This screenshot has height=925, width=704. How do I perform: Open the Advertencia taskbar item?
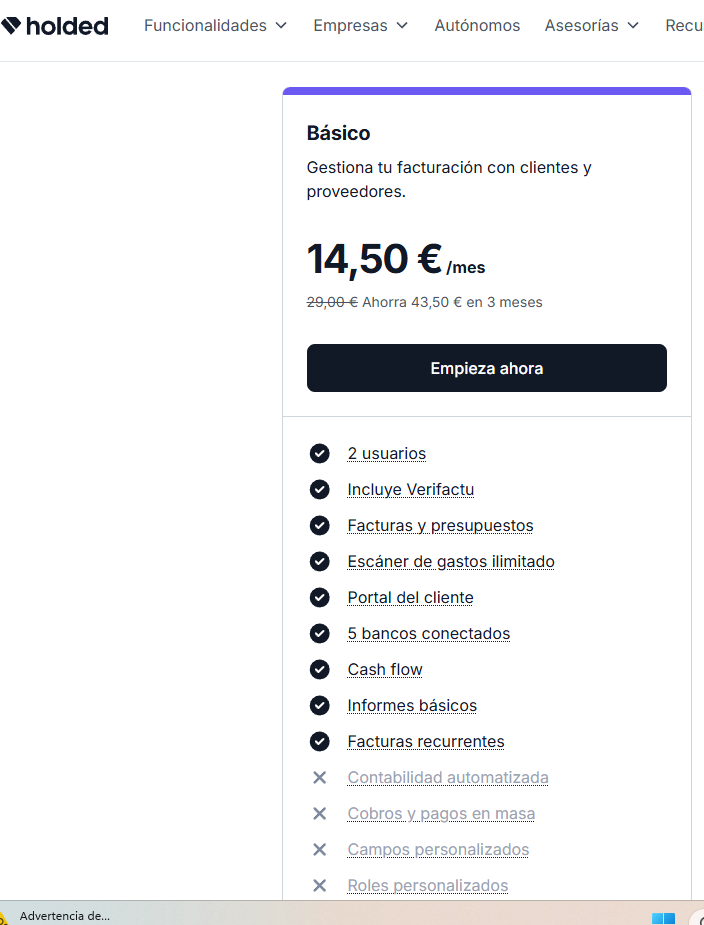[63, 916]
